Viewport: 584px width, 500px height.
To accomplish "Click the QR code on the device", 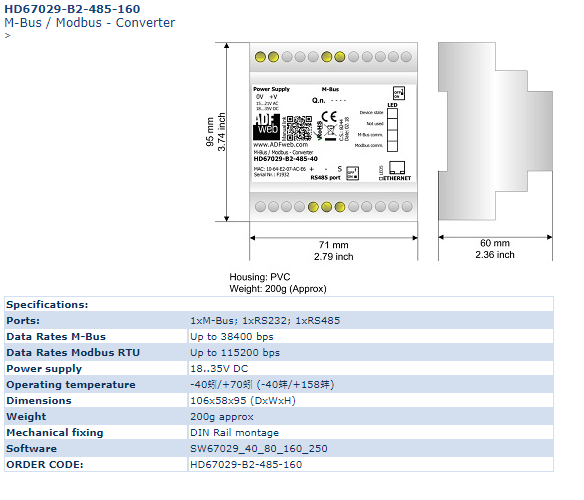I will [x=300, y=128].
